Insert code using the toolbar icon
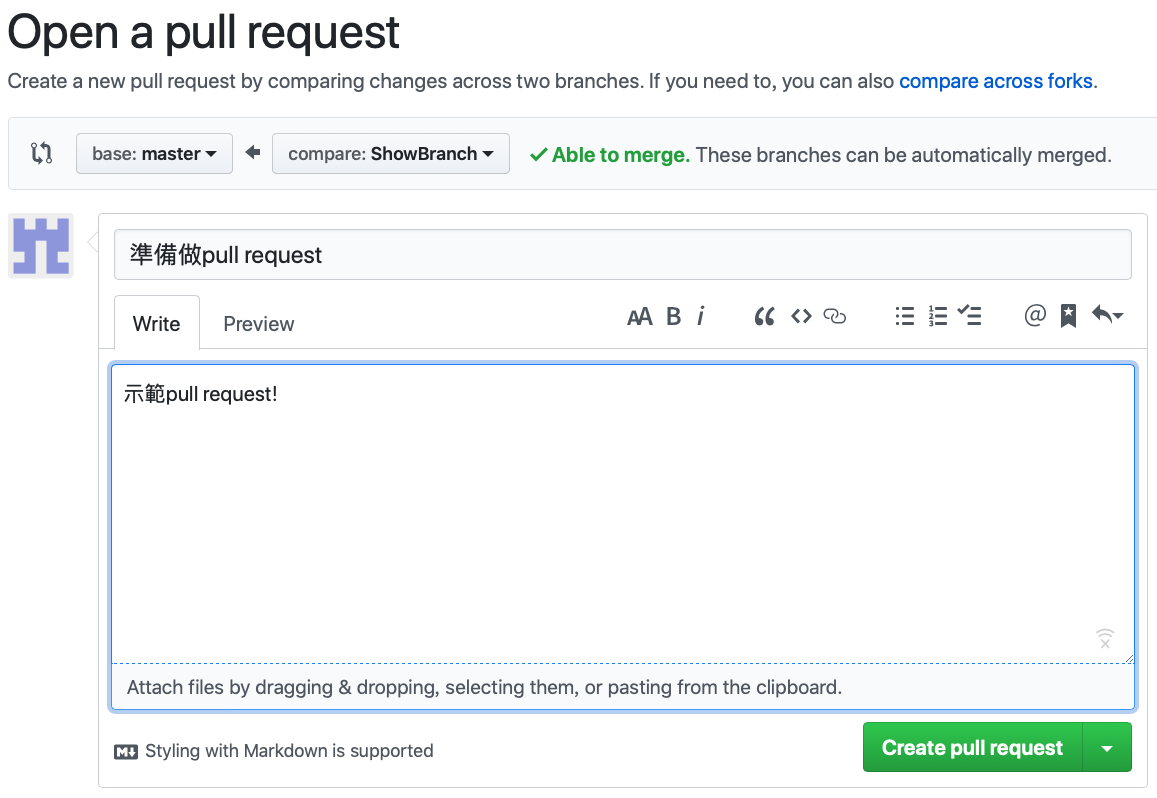This screenshot has height=798, width=1157. click(x=801, y=317)
